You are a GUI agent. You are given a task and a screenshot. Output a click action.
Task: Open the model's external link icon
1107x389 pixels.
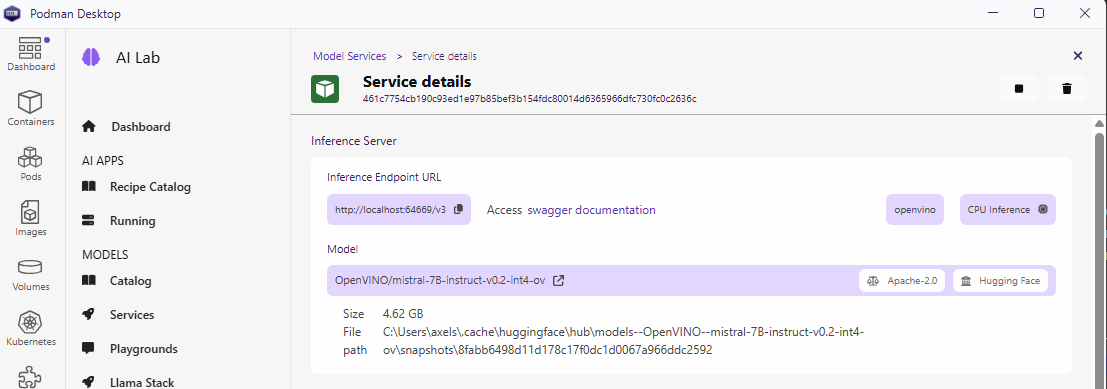pos(558,280)
